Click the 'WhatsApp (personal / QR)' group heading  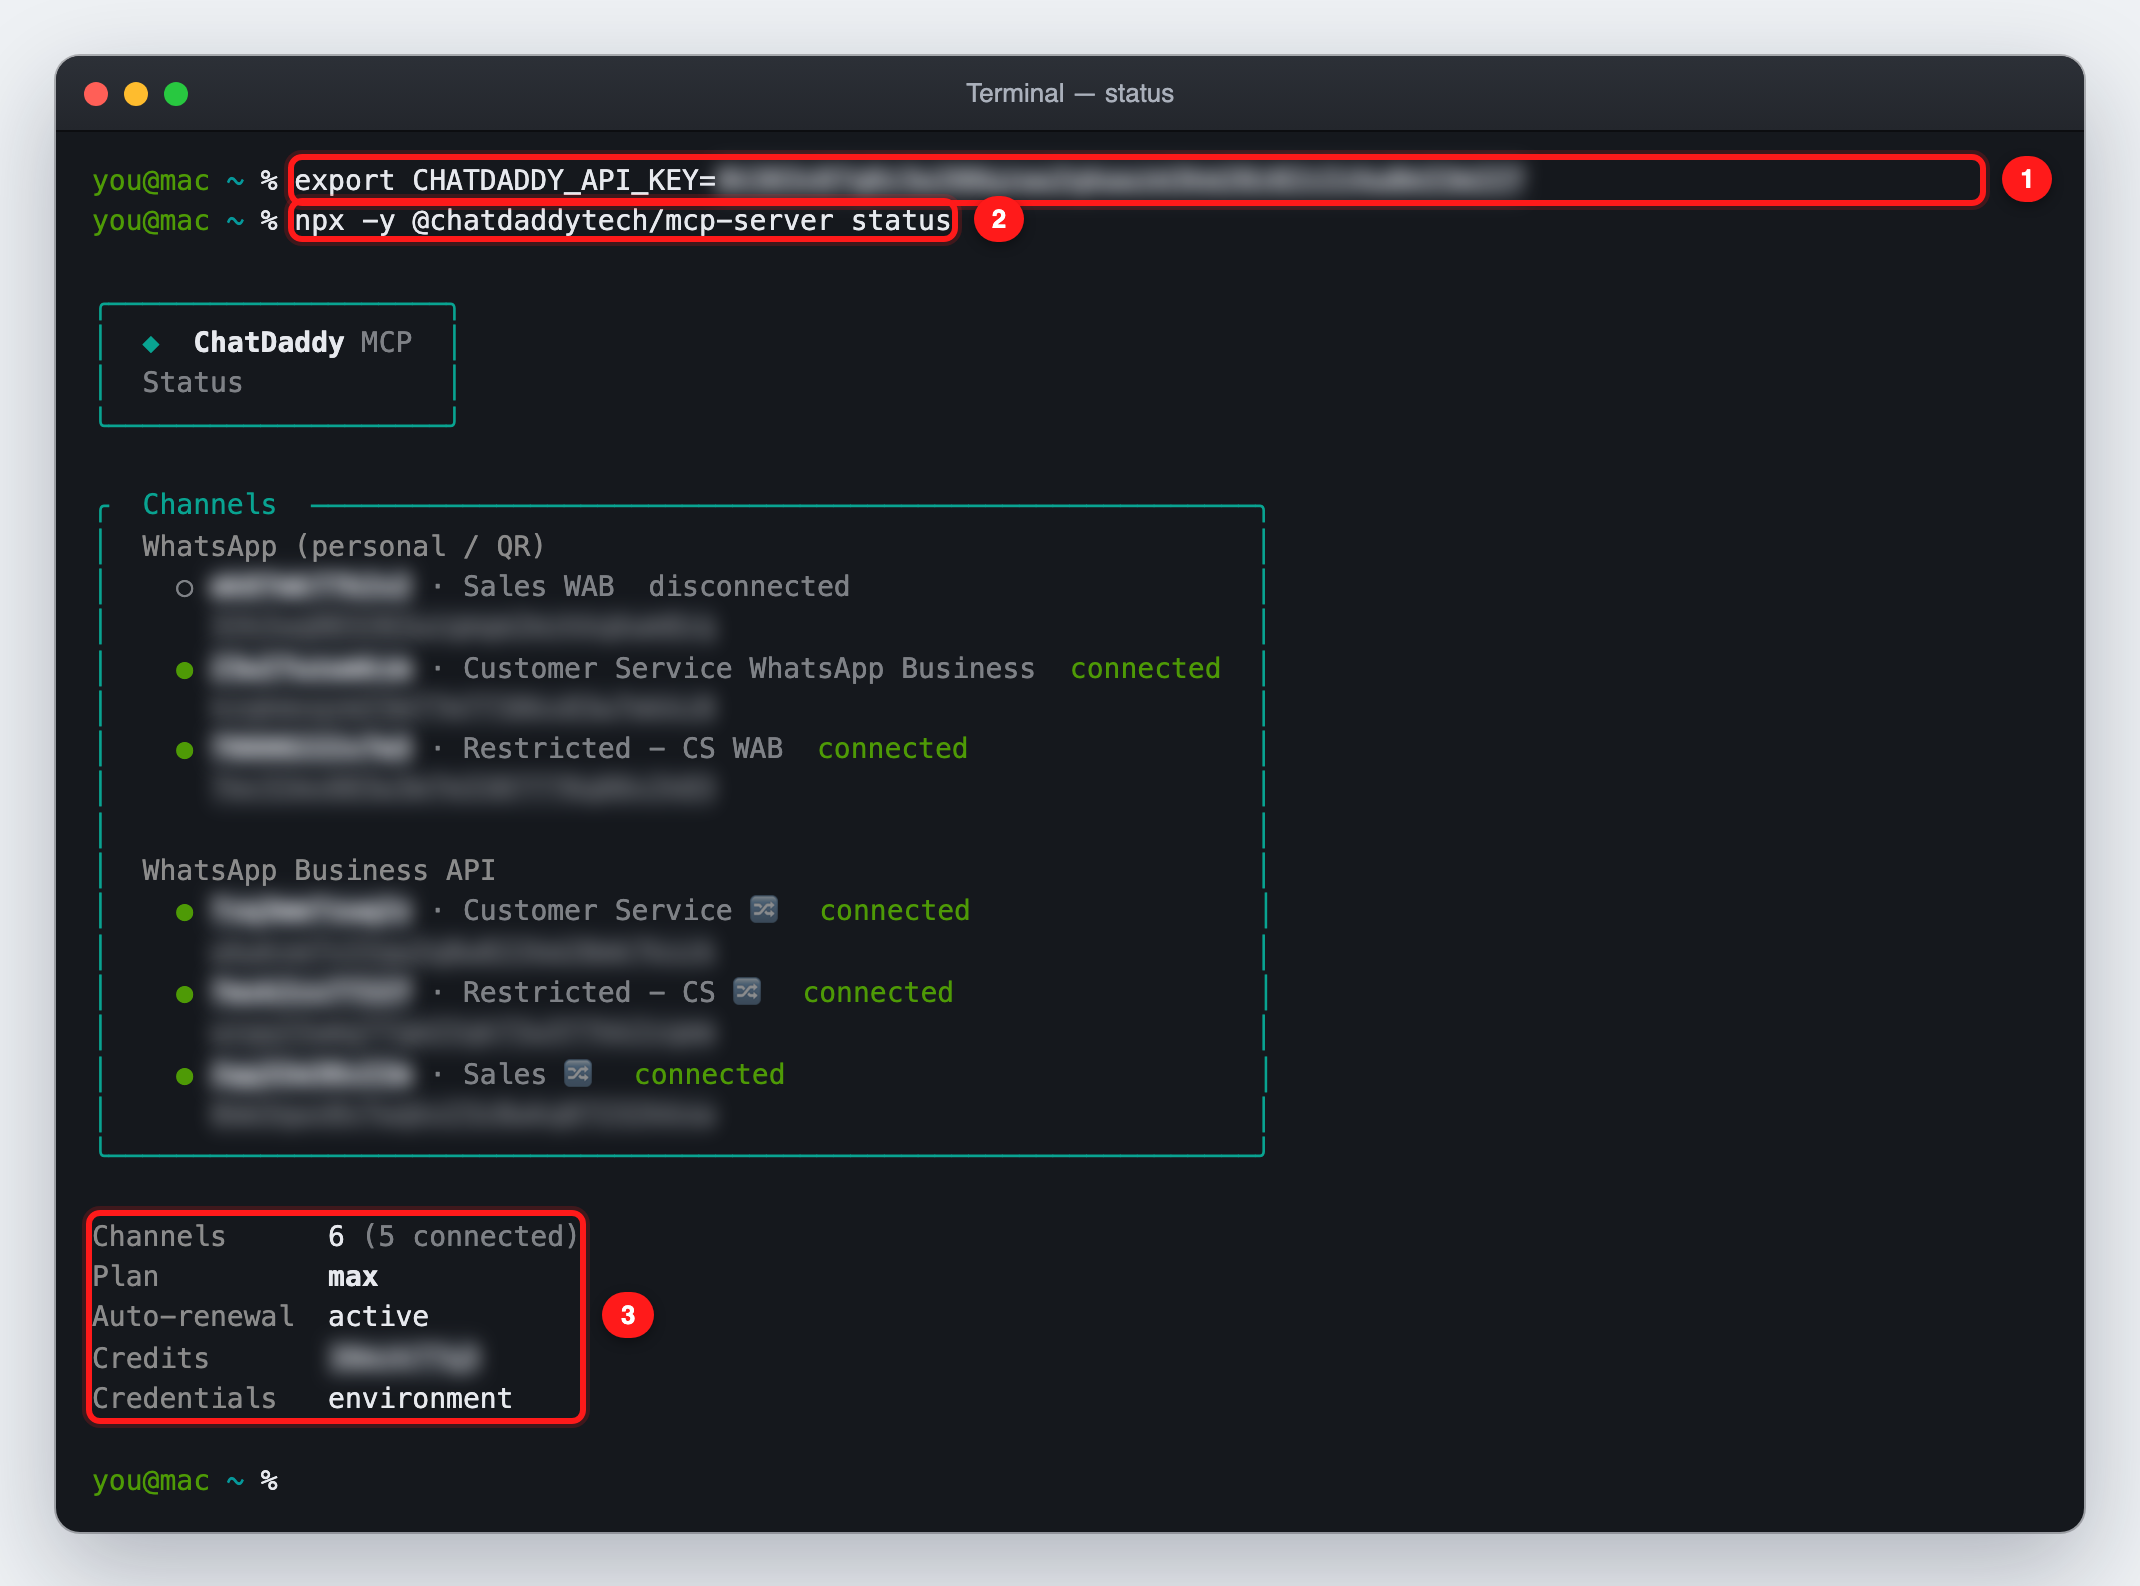pyautogui.click(x=343, y=546)
